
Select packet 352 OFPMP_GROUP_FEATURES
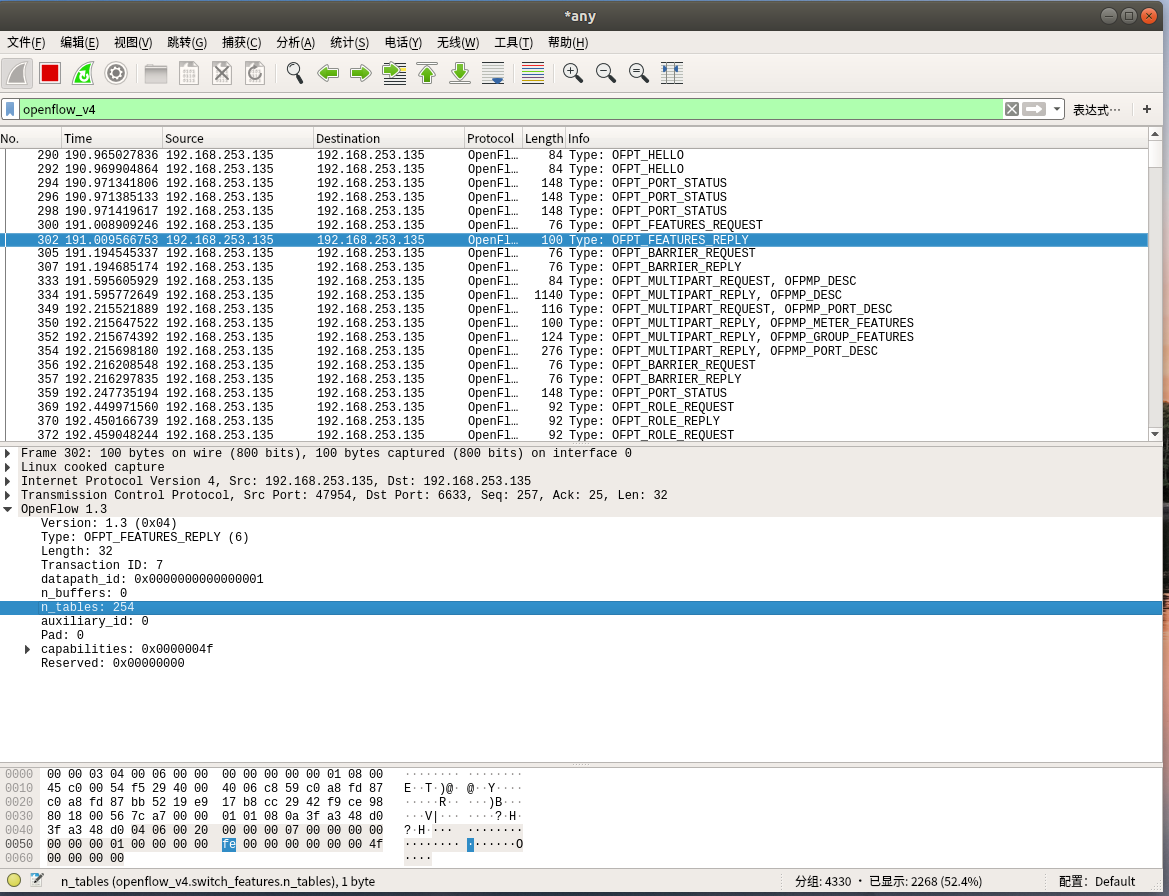[x=576, y=337]
